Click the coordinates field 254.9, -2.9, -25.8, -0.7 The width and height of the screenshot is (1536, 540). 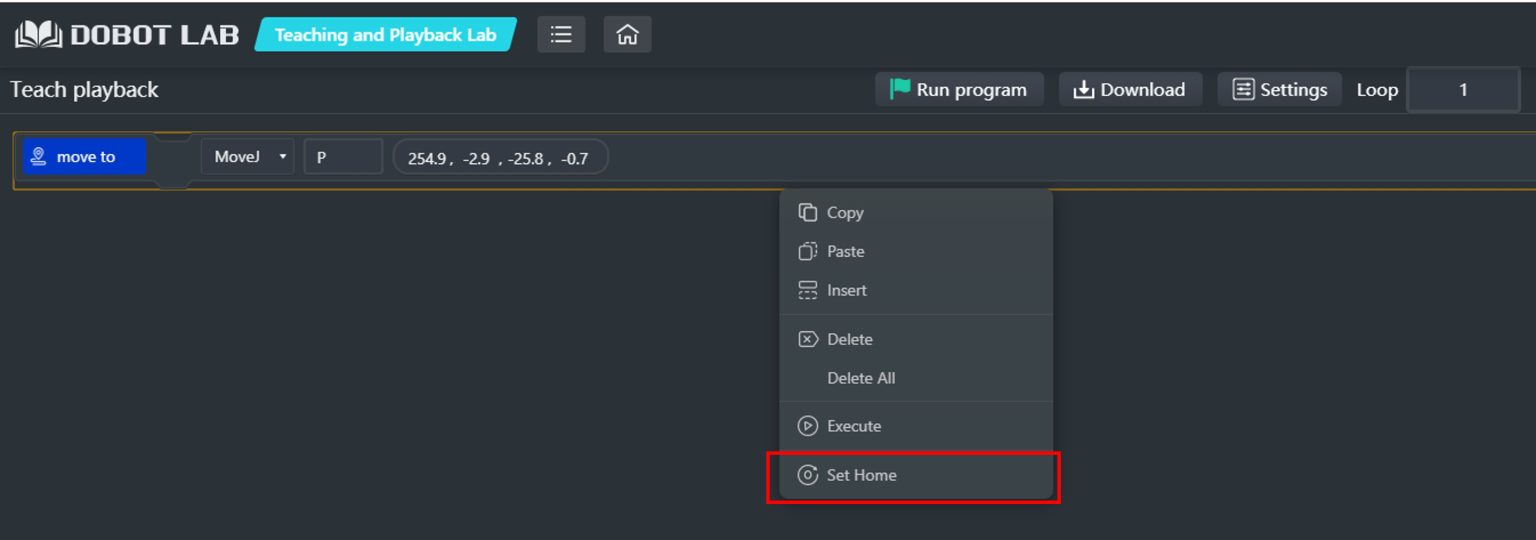click(499, 158)
